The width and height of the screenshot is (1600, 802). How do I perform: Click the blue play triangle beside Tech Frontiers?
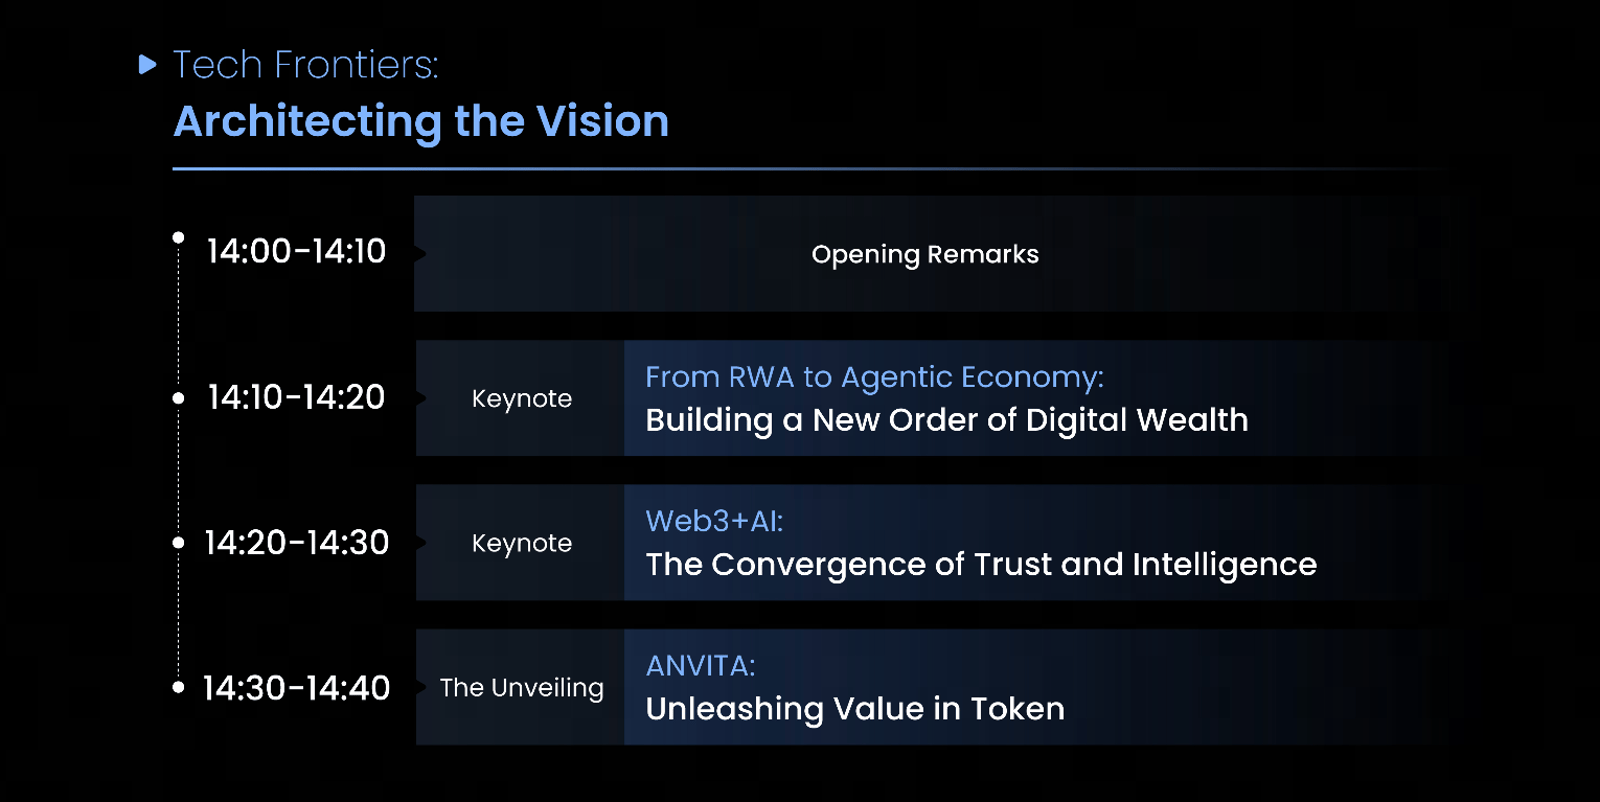pyautogui.click(x=148, y=65)
